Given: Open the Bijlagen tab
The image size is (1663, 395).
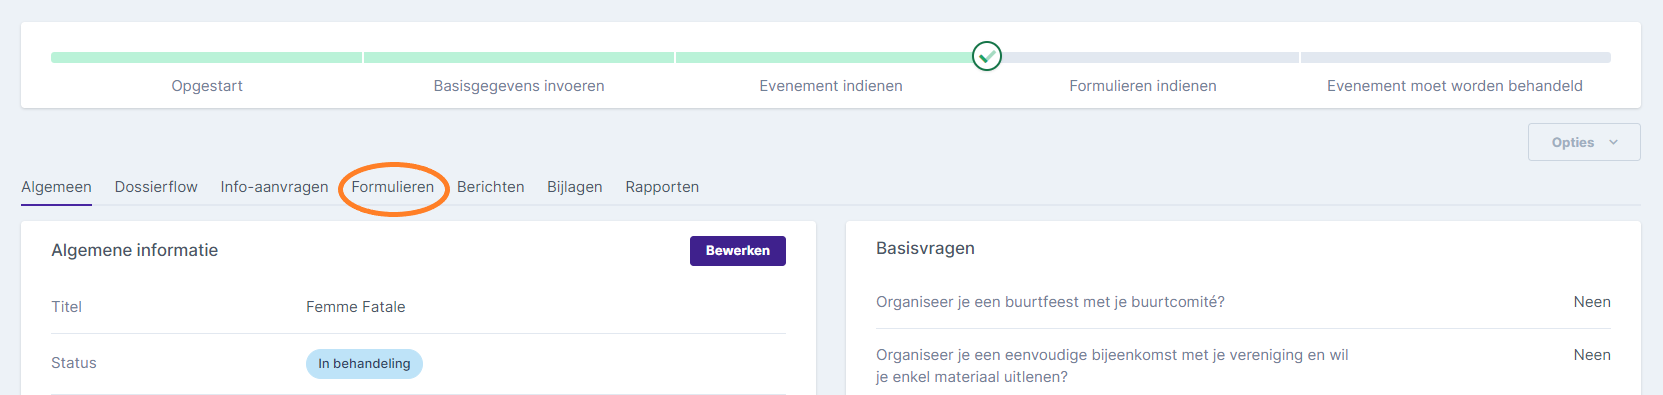Looking at the screenshot, I should [574, 187].
